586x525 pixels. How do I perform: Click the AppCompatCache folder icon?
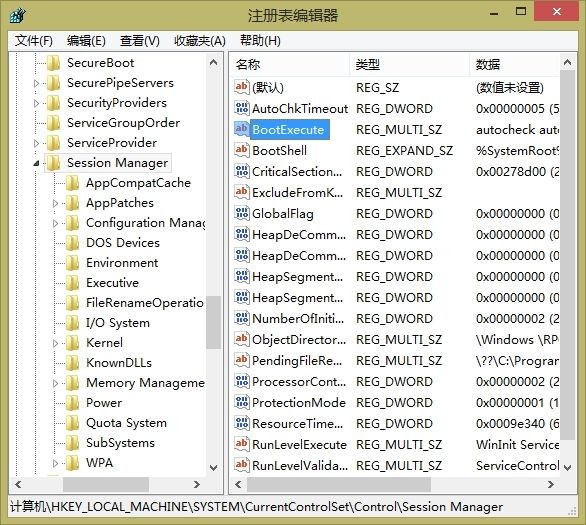[x=73, y=183]
